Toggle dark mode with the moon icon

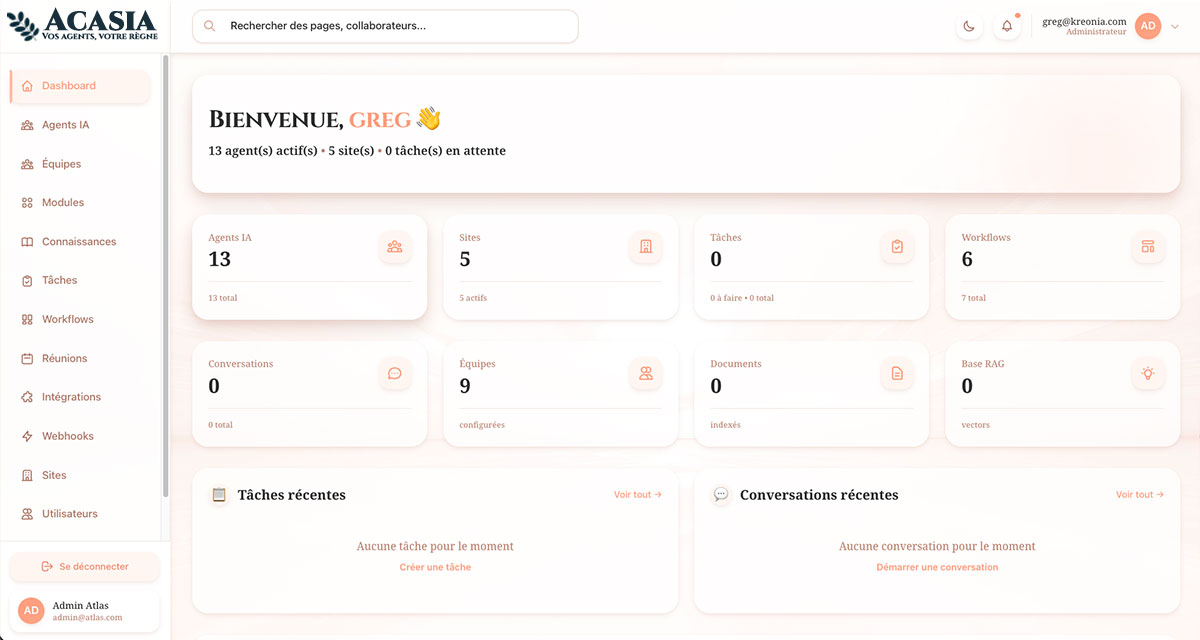[x=969, y=26]
